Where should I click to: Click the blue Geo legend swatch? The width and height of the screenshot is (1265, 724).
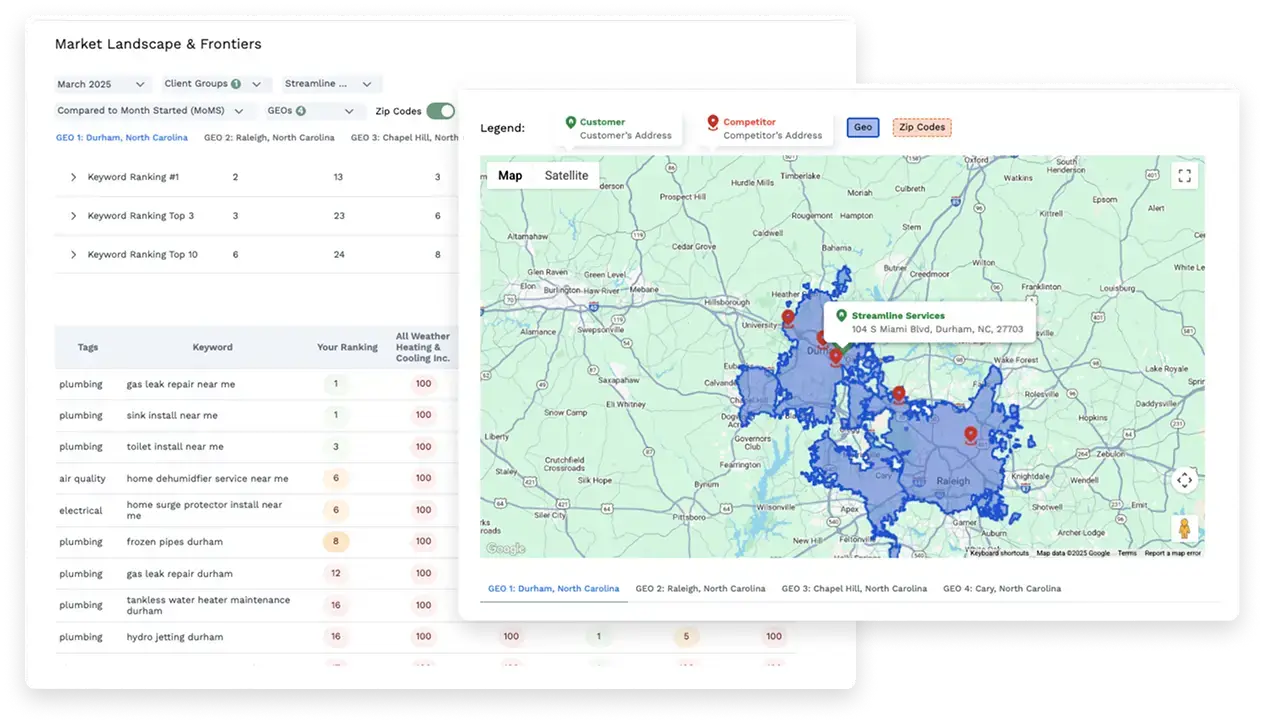(863, 128)
